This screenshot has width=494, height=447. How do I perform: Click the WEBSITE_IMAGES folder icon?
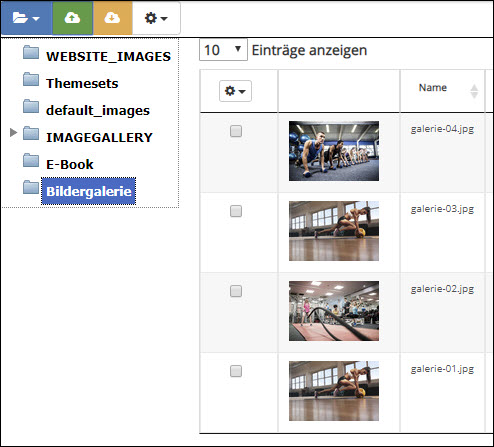tap(31, 52)
